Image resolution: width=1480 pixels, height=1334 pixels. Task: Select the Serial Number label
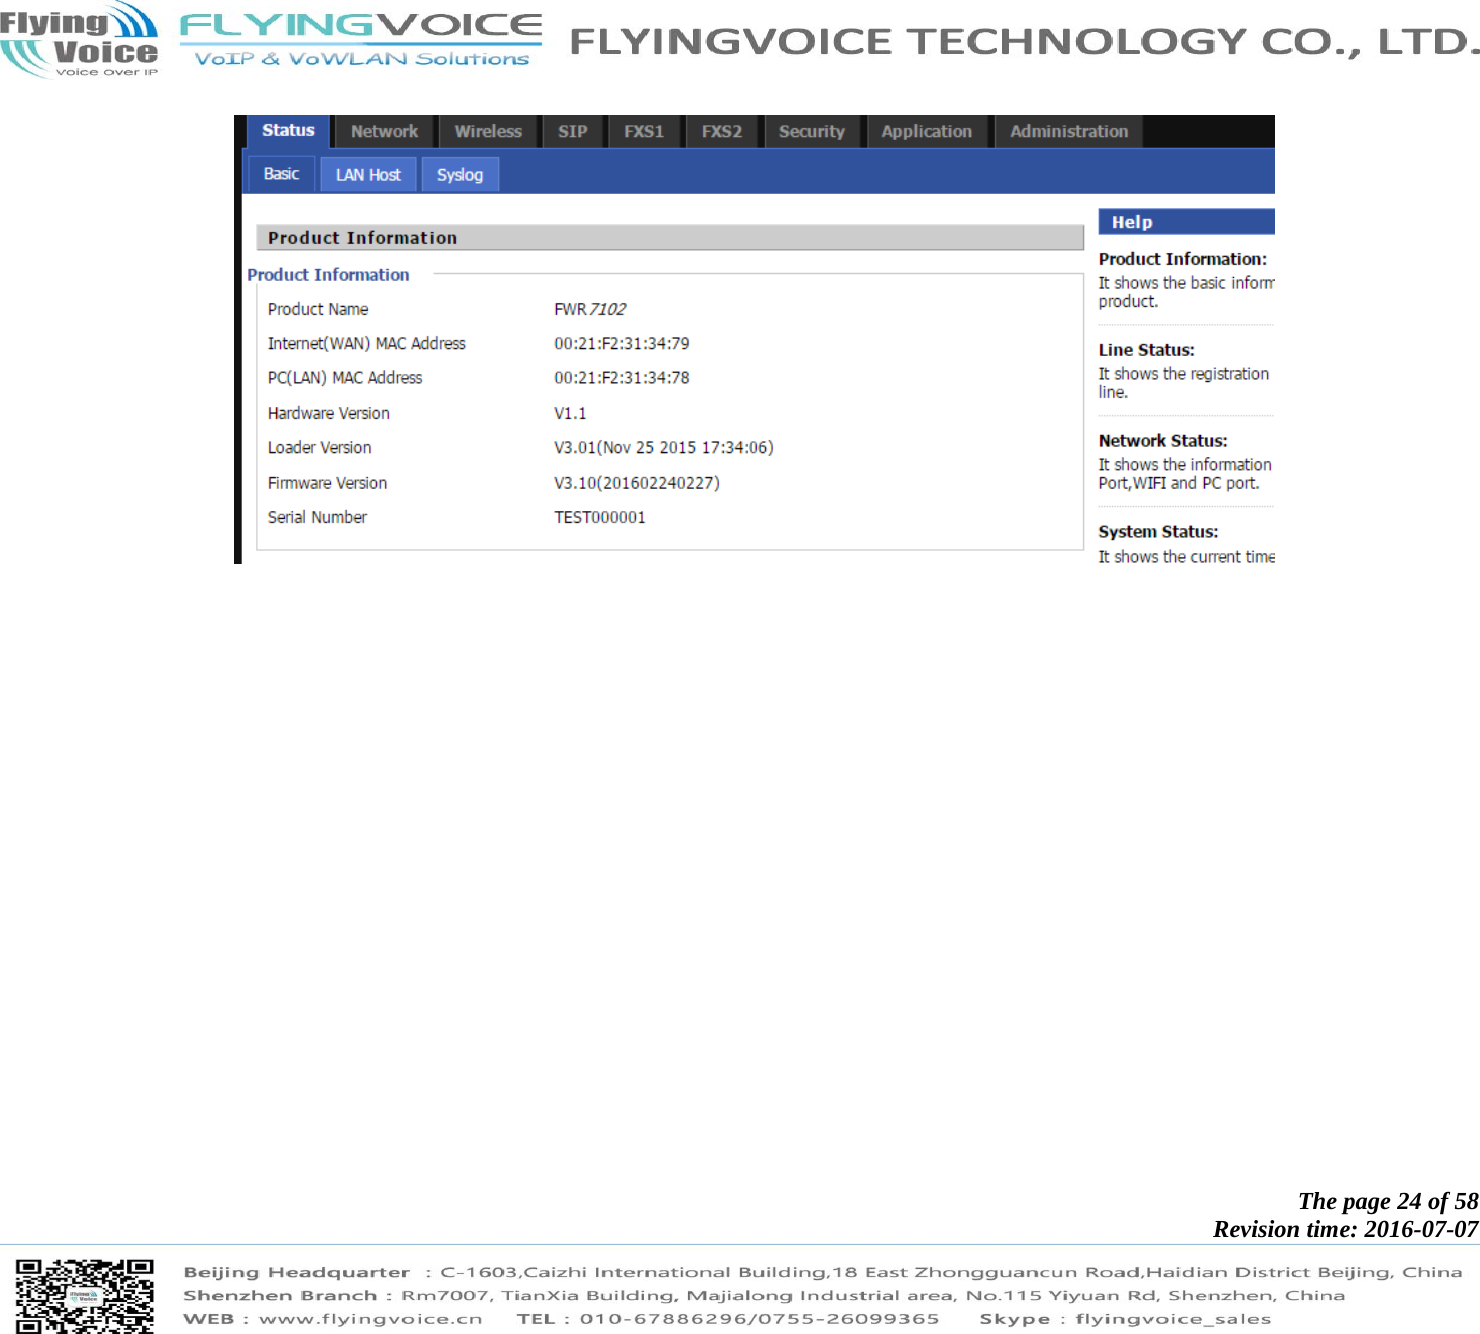(x=317, y=518)
